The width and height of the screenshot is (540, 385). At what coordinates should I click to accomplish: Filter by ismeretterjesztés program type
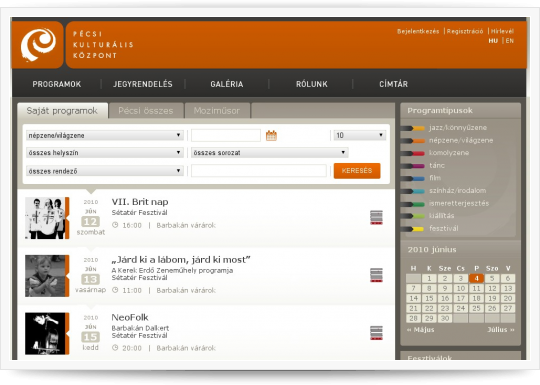pos(459,204)
